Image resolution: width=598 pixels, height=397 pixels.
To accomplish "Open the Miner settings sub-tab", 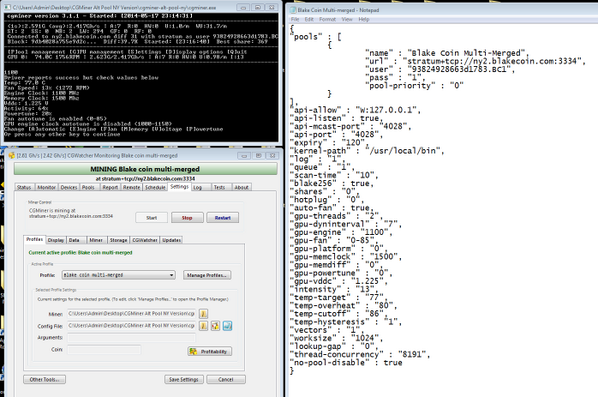I will (96, 240).
